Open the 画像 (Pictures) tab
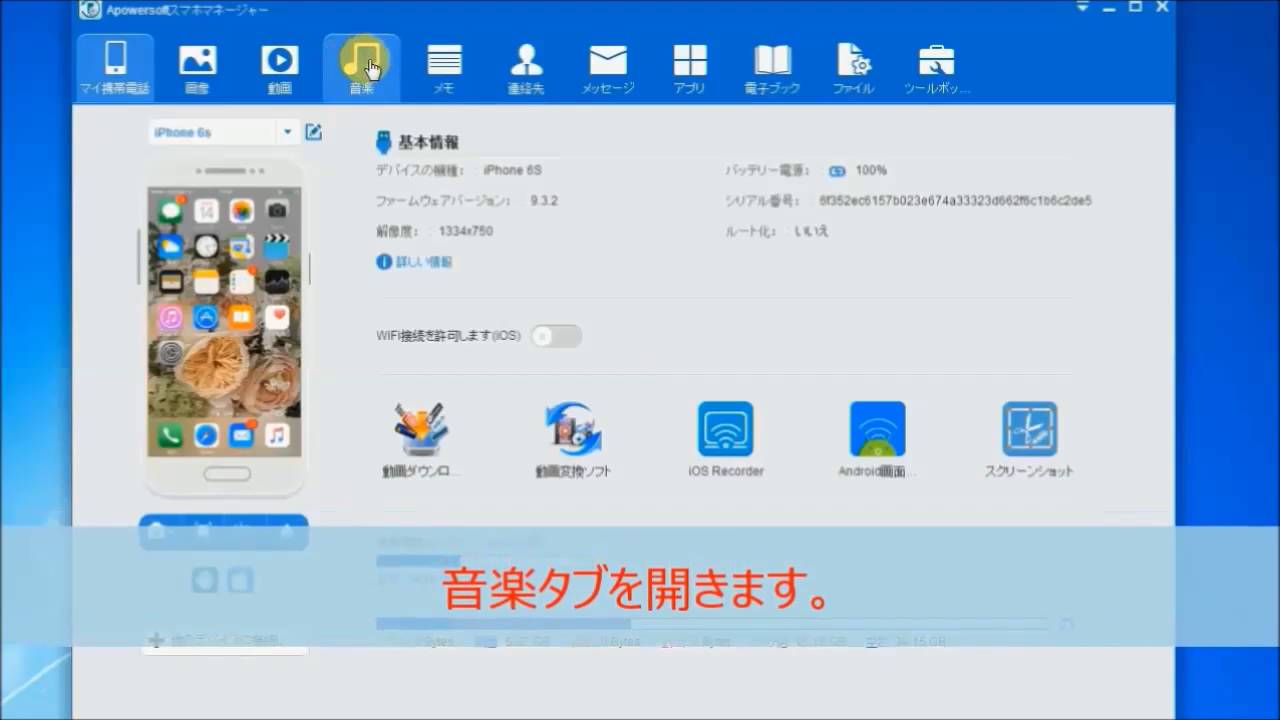Image resolution: width=1280 pixels, height=720 pixels. coord(197,67)
